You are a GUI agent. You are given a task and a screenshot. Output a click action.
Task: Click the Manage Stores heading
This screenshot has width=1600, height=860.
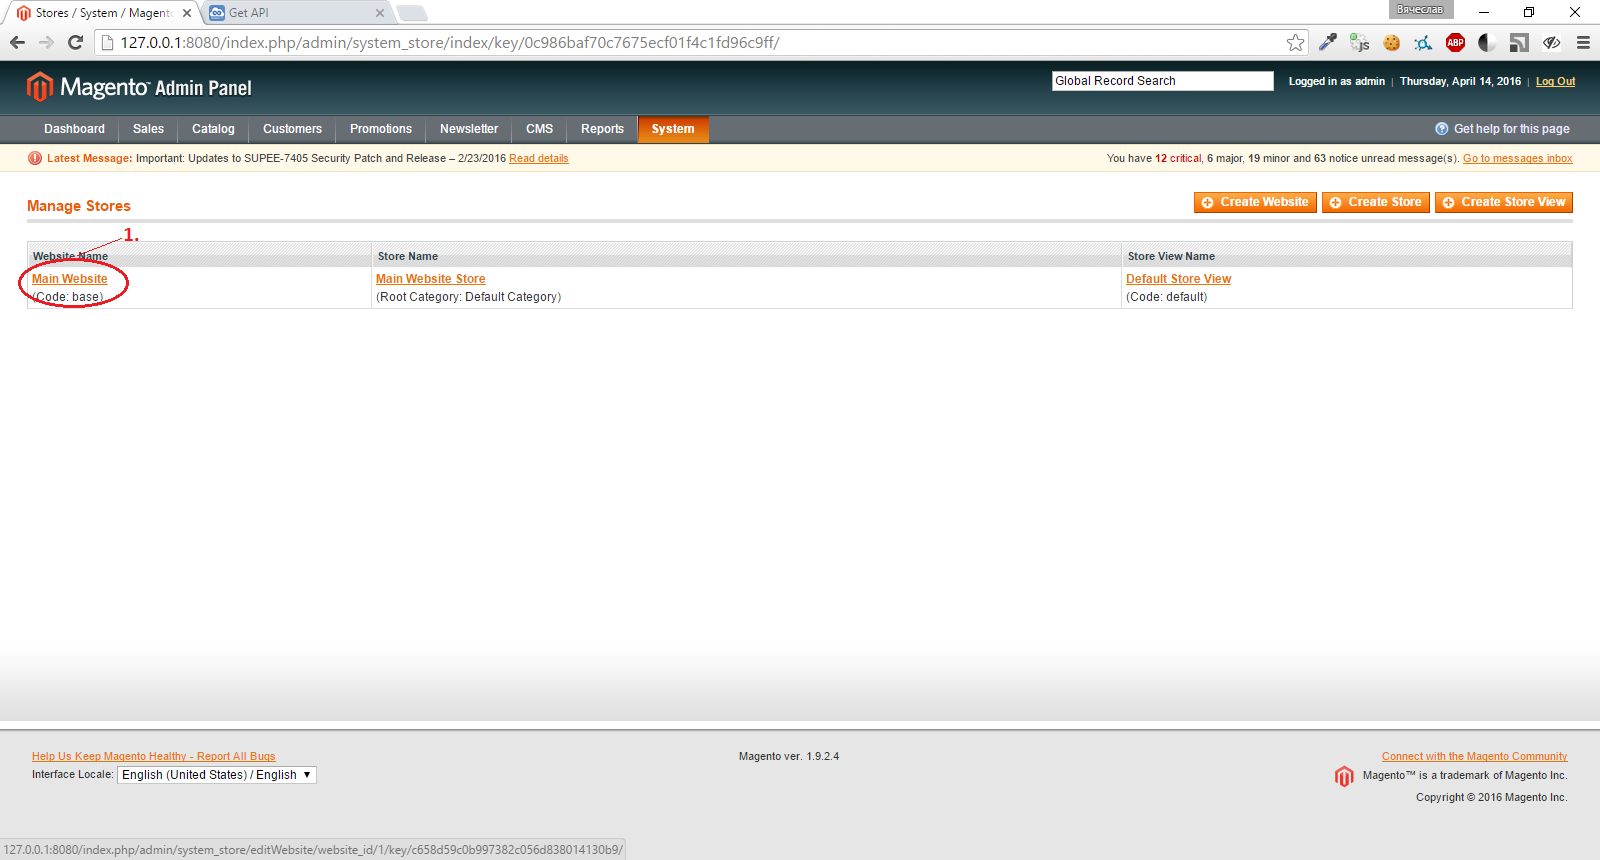(79, 206)
